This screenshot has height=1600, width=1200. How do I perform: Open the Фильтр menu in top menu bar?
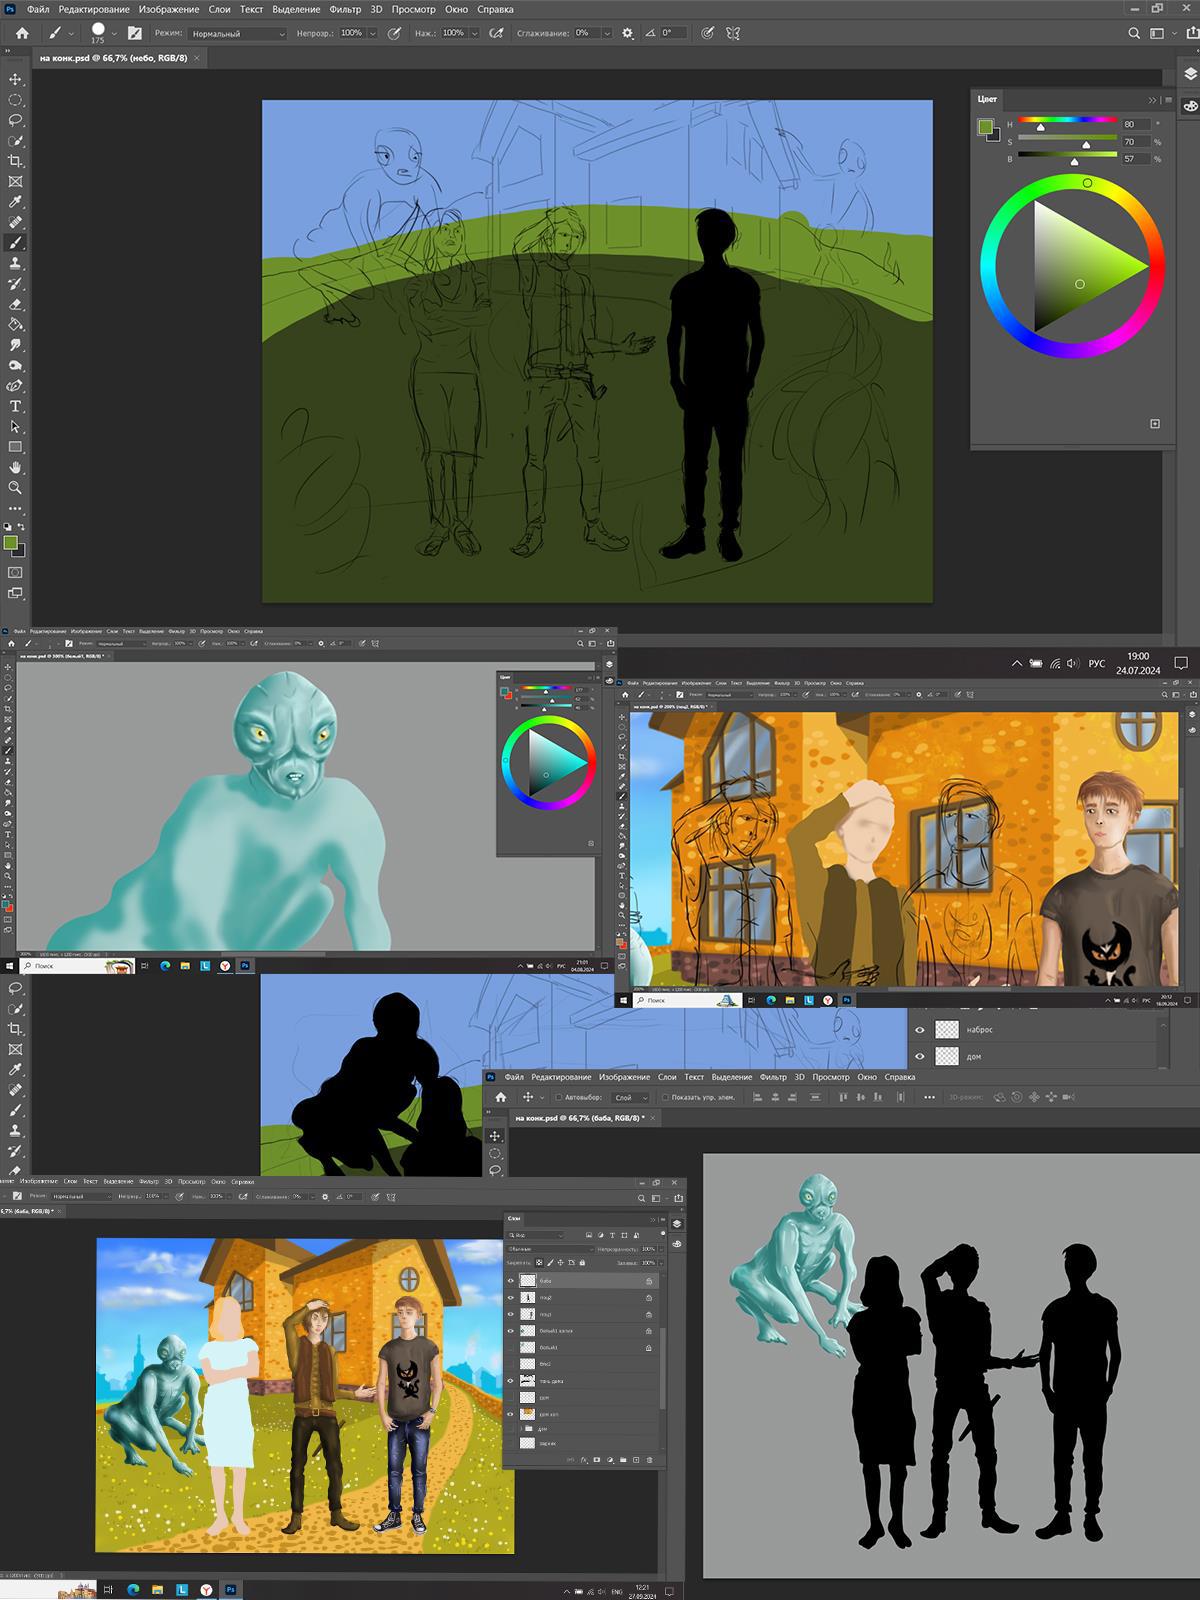pos(345,9)
